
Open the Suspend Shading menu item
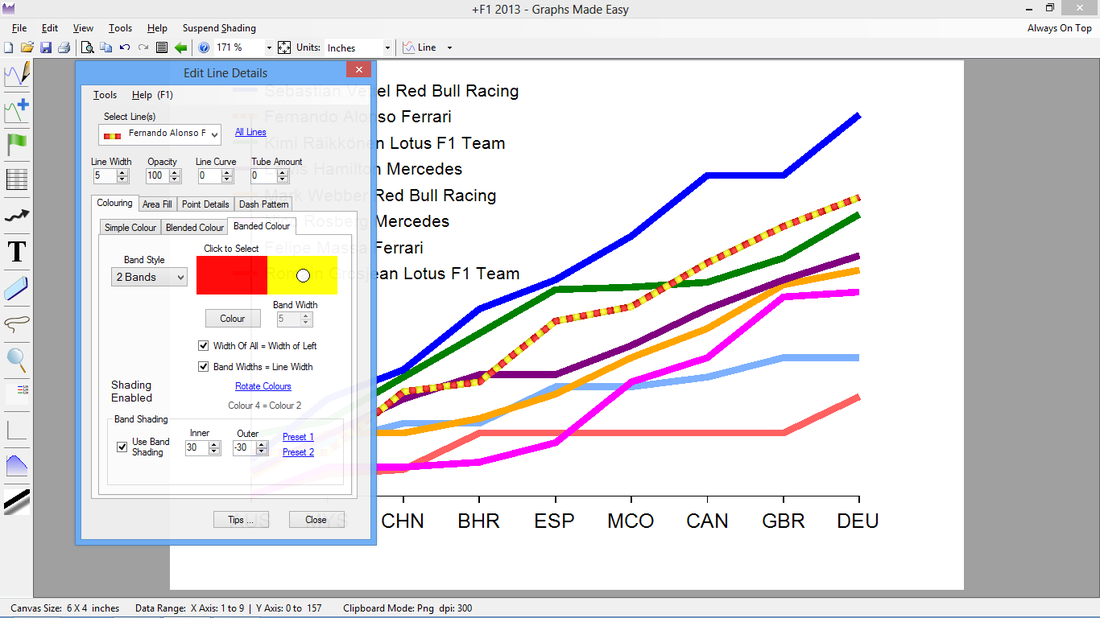click(219, 28)
